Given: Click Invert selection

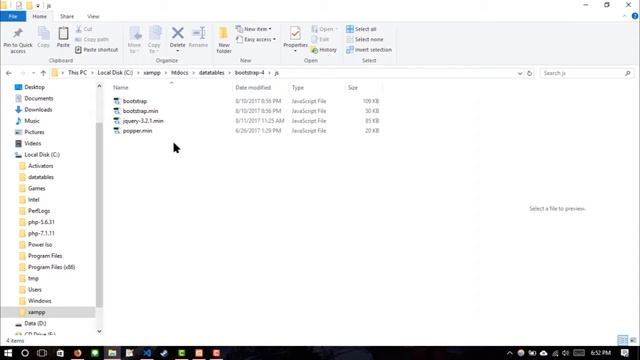Looking at the screenshot, I should coord(369,49).
